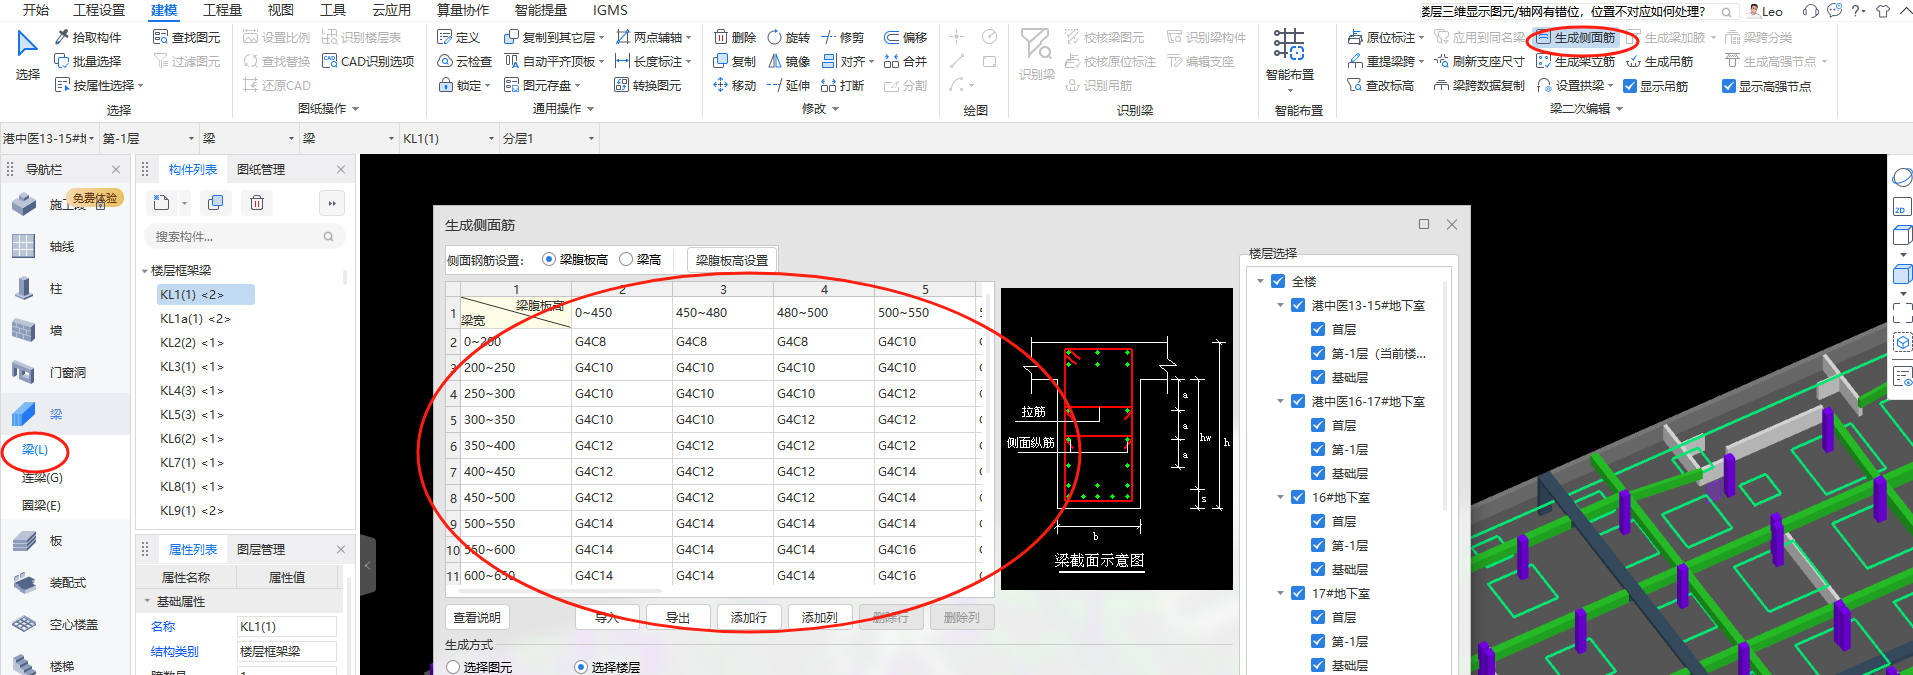
Task: Open 云应用 ribbon tab
Action: tap(392, 10)
